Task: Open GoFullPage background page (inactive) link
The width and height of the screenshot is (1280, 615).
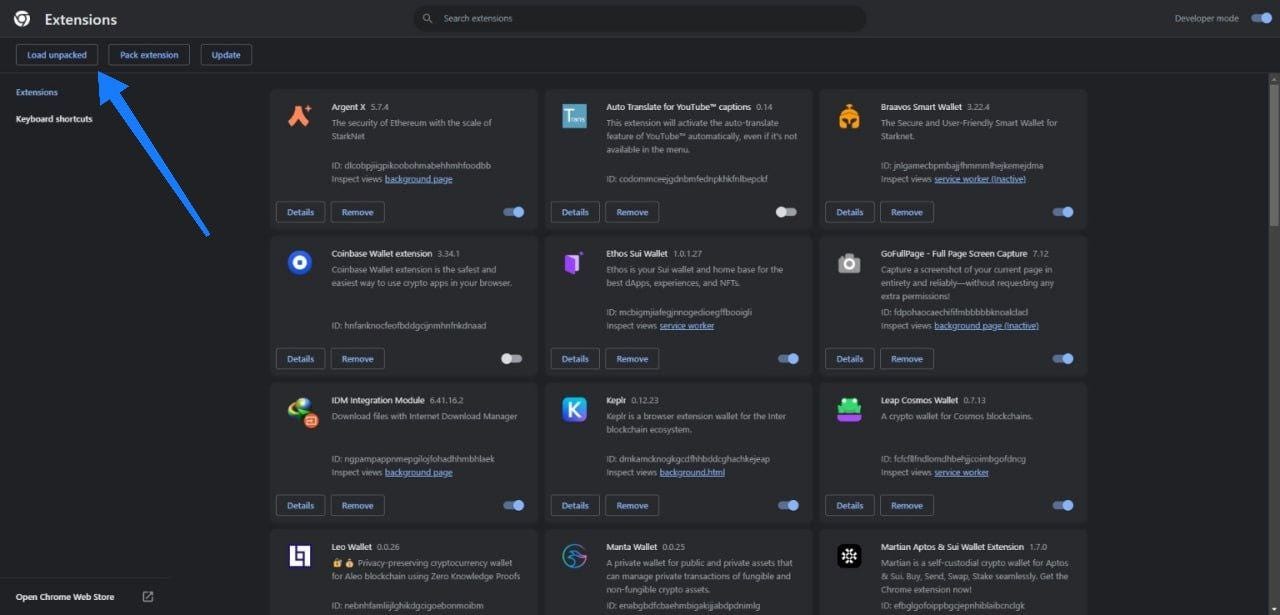Action: [986, 326]
